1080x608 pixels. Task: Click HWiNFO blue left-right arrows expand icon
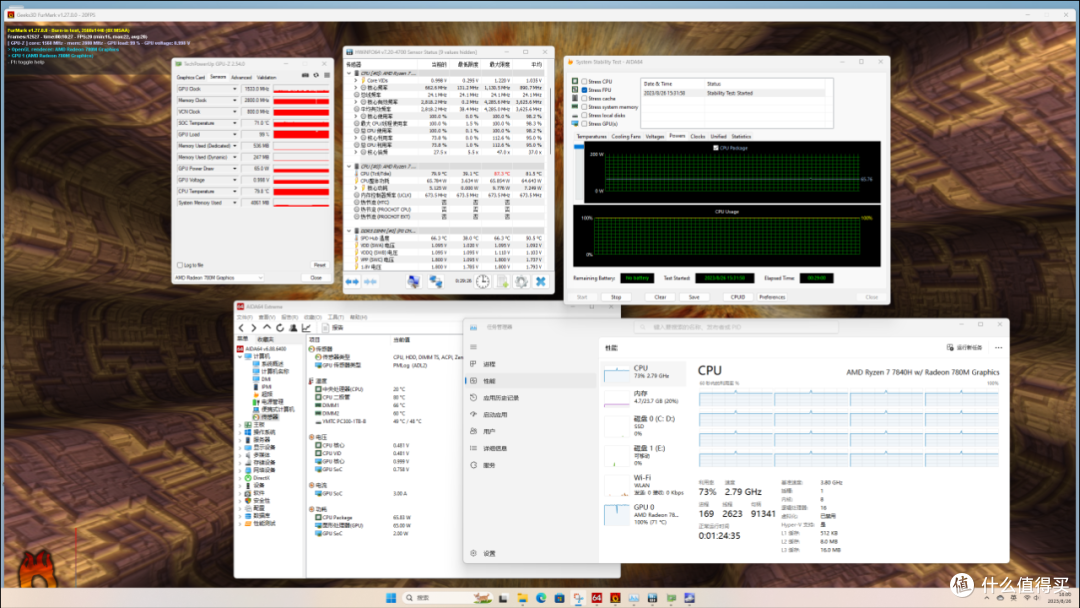pyautogui.click(x=352, y=282)
